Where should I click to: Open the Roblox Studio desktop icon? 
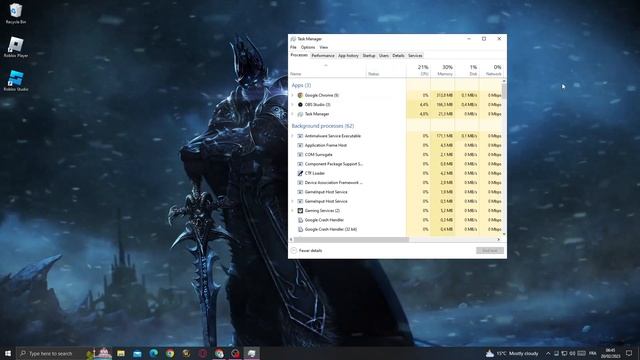pos(16,80)
